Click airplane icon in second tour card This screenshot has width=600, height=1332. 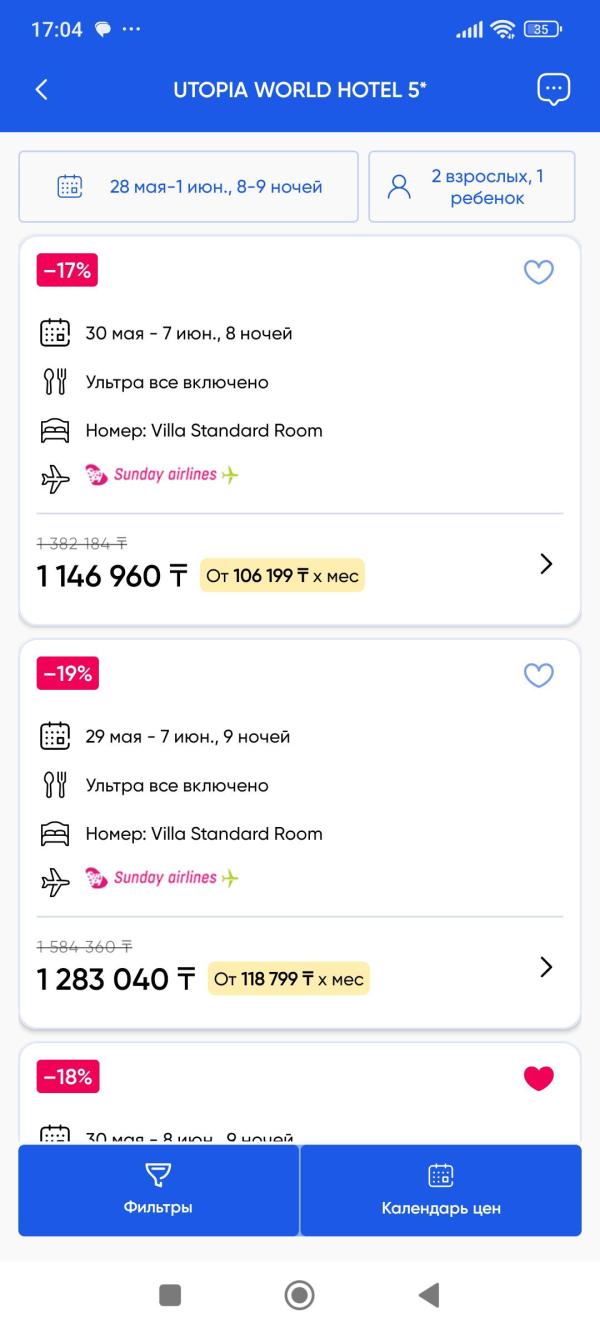click(x=55, y=881)
